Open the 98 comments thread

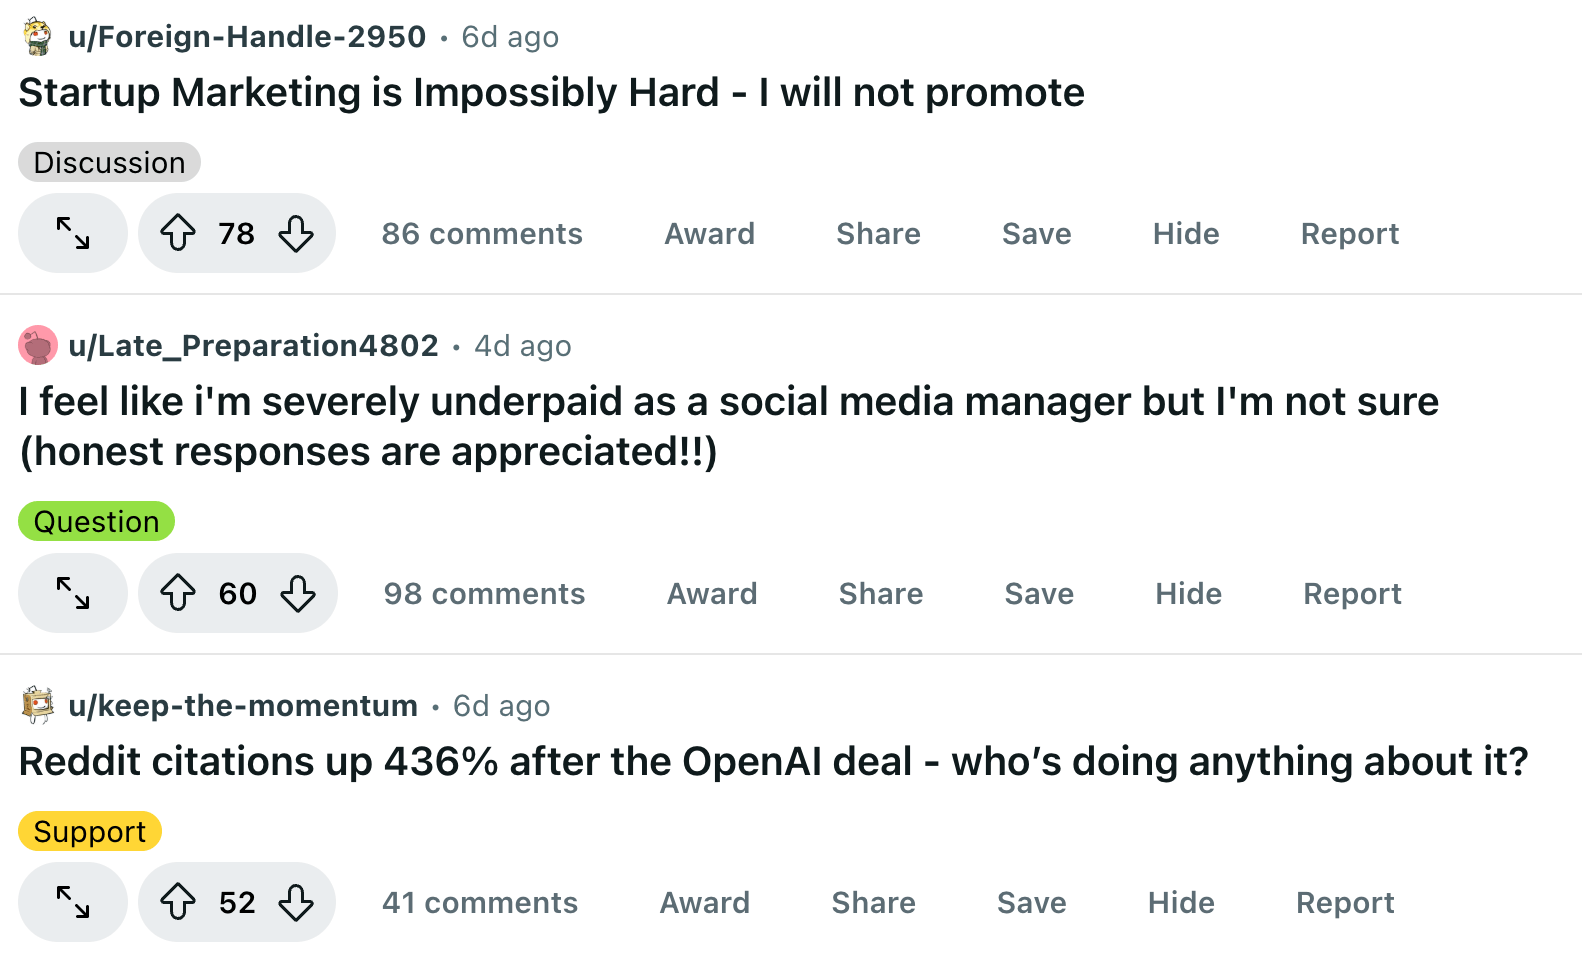click(484, 593)
